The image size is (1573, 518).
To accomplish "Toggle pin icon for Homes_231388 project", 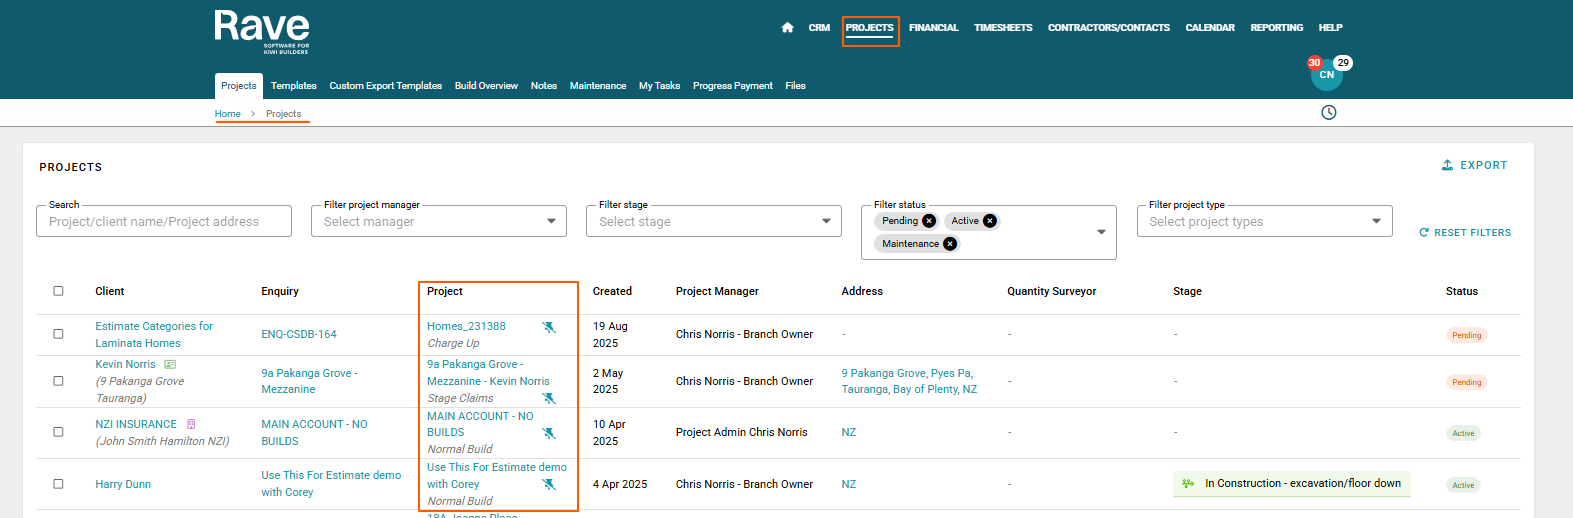I will (x=549, y=327).
